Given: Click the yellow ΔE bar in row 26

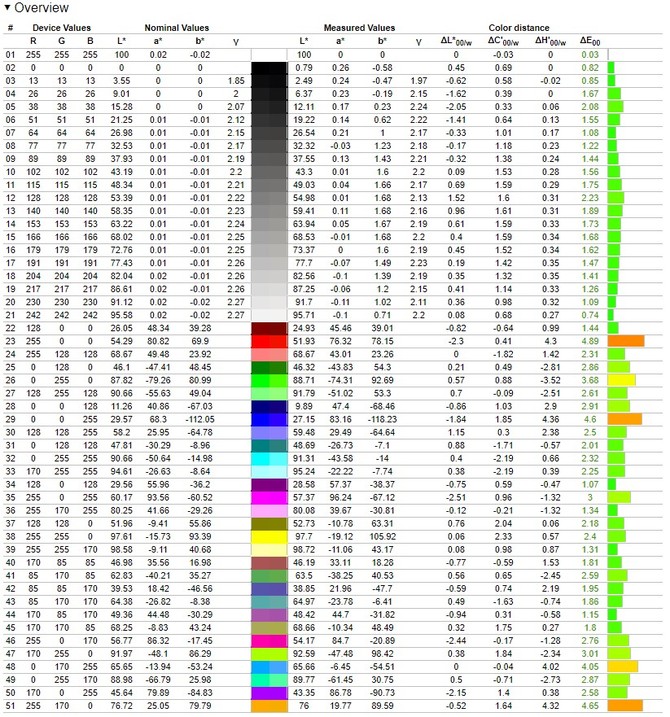Looking at the screenshot, I should click(x=622, y=380).
